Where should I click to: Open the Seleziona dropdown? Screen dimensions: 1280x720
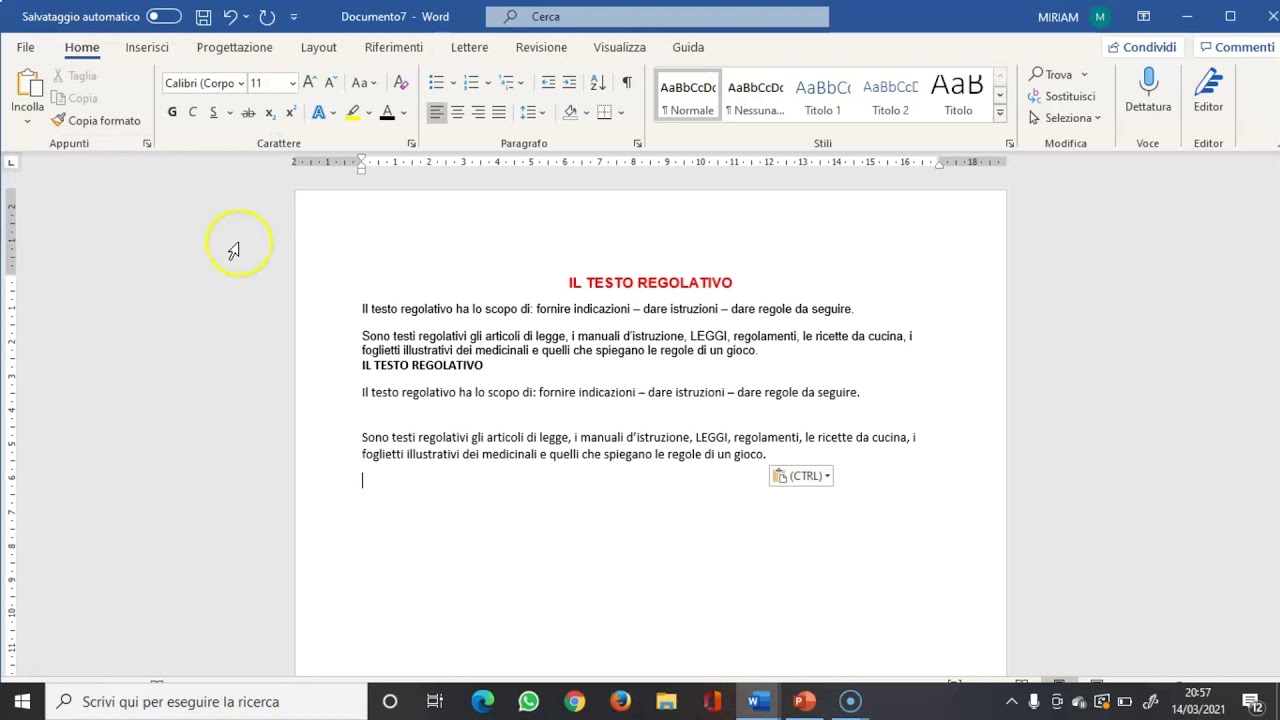1065,118
